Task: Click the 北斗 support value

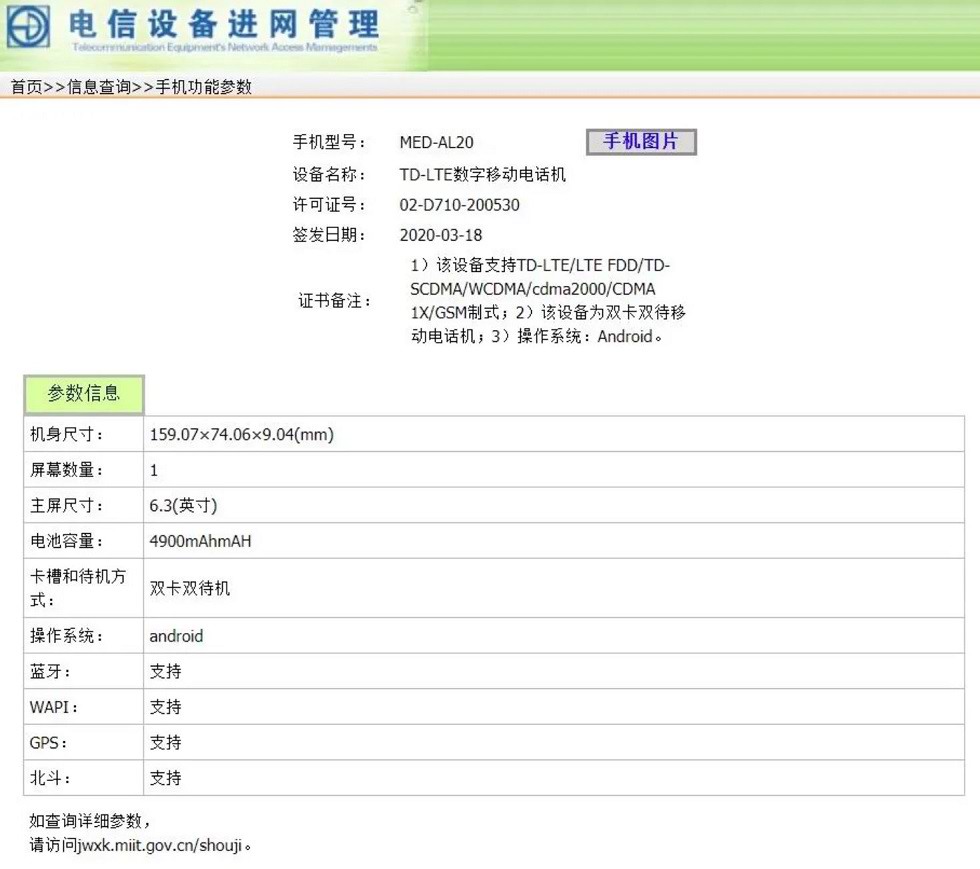Action: click(x=166, y=778)
